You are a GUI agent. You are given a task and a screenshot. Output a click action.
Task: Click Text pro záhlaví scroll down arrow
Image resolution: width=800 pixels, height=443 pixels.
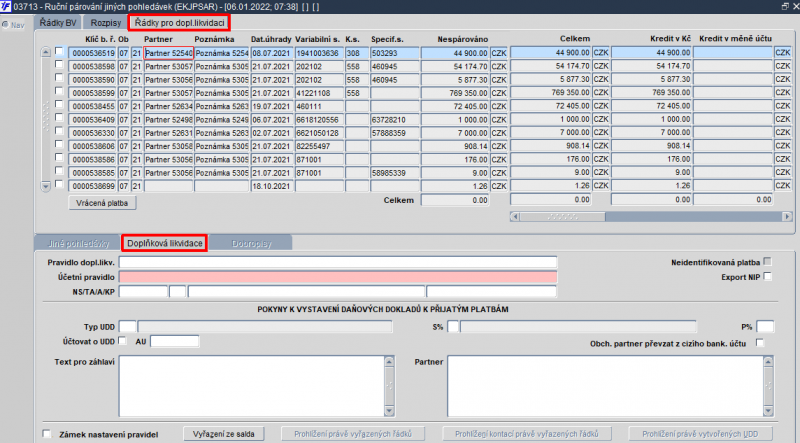click(x=389, y=411)
